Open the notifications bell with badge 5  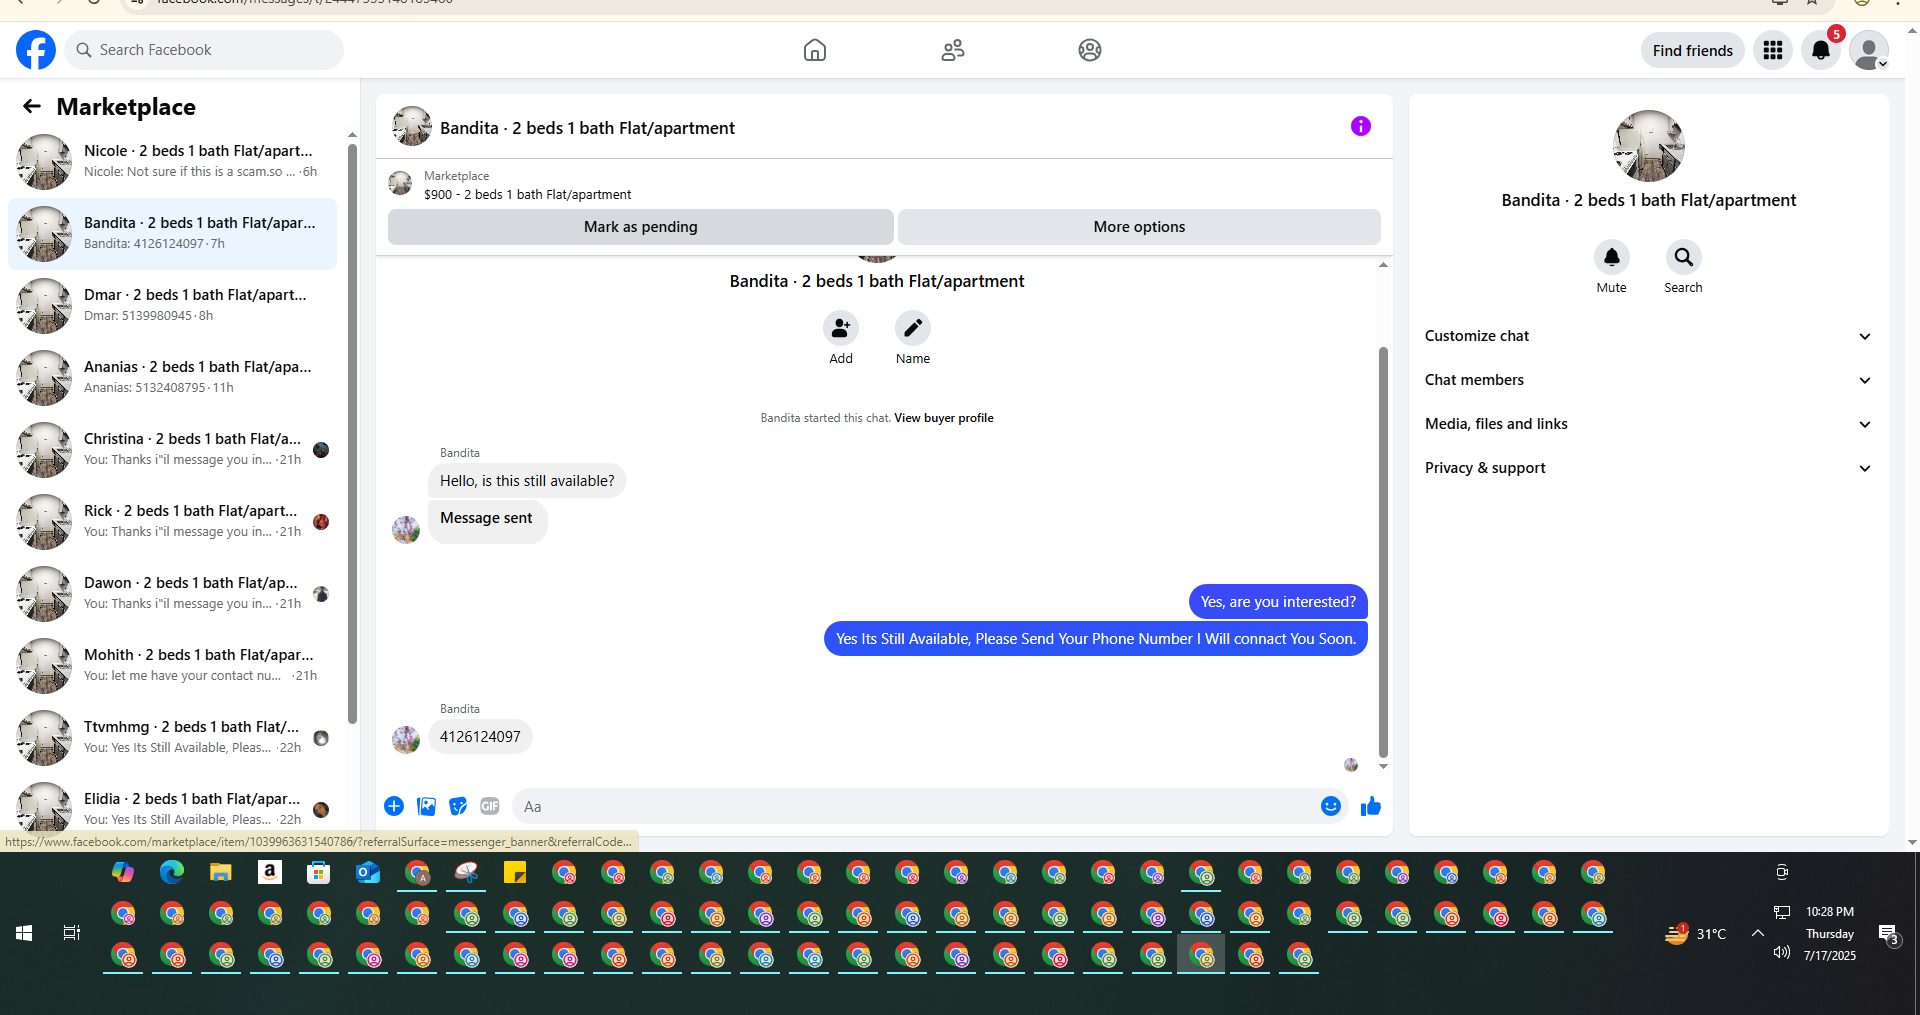1821,50
